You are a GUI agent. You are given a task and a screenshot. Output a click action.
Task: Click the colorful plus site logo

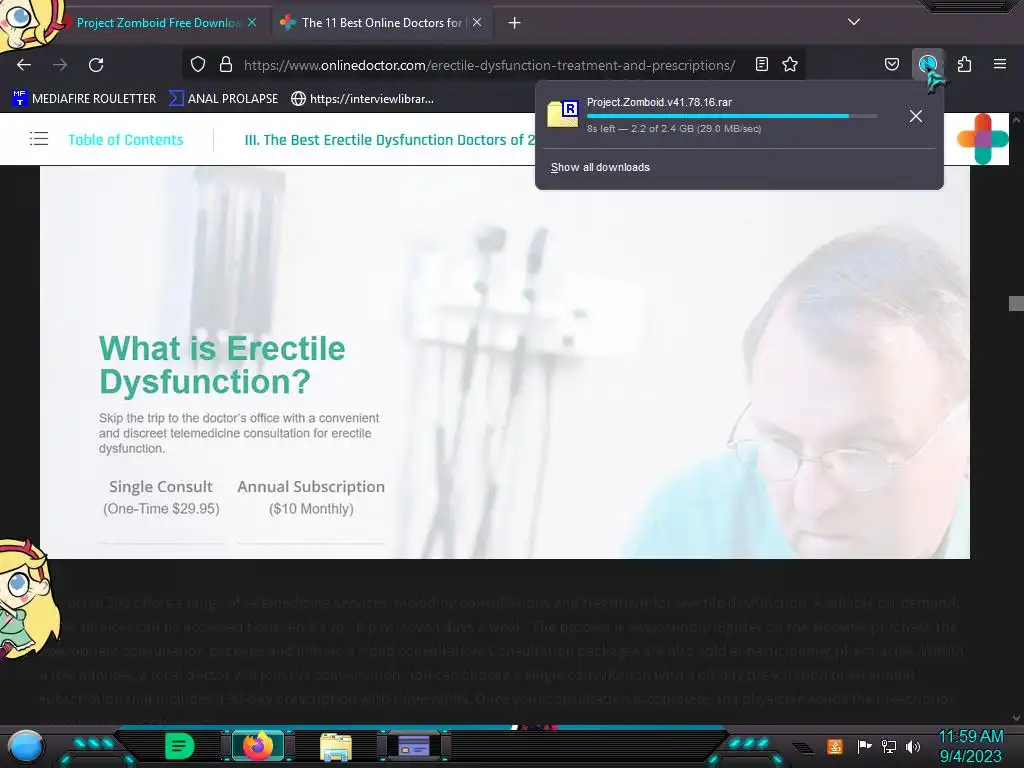pos(982,138)
